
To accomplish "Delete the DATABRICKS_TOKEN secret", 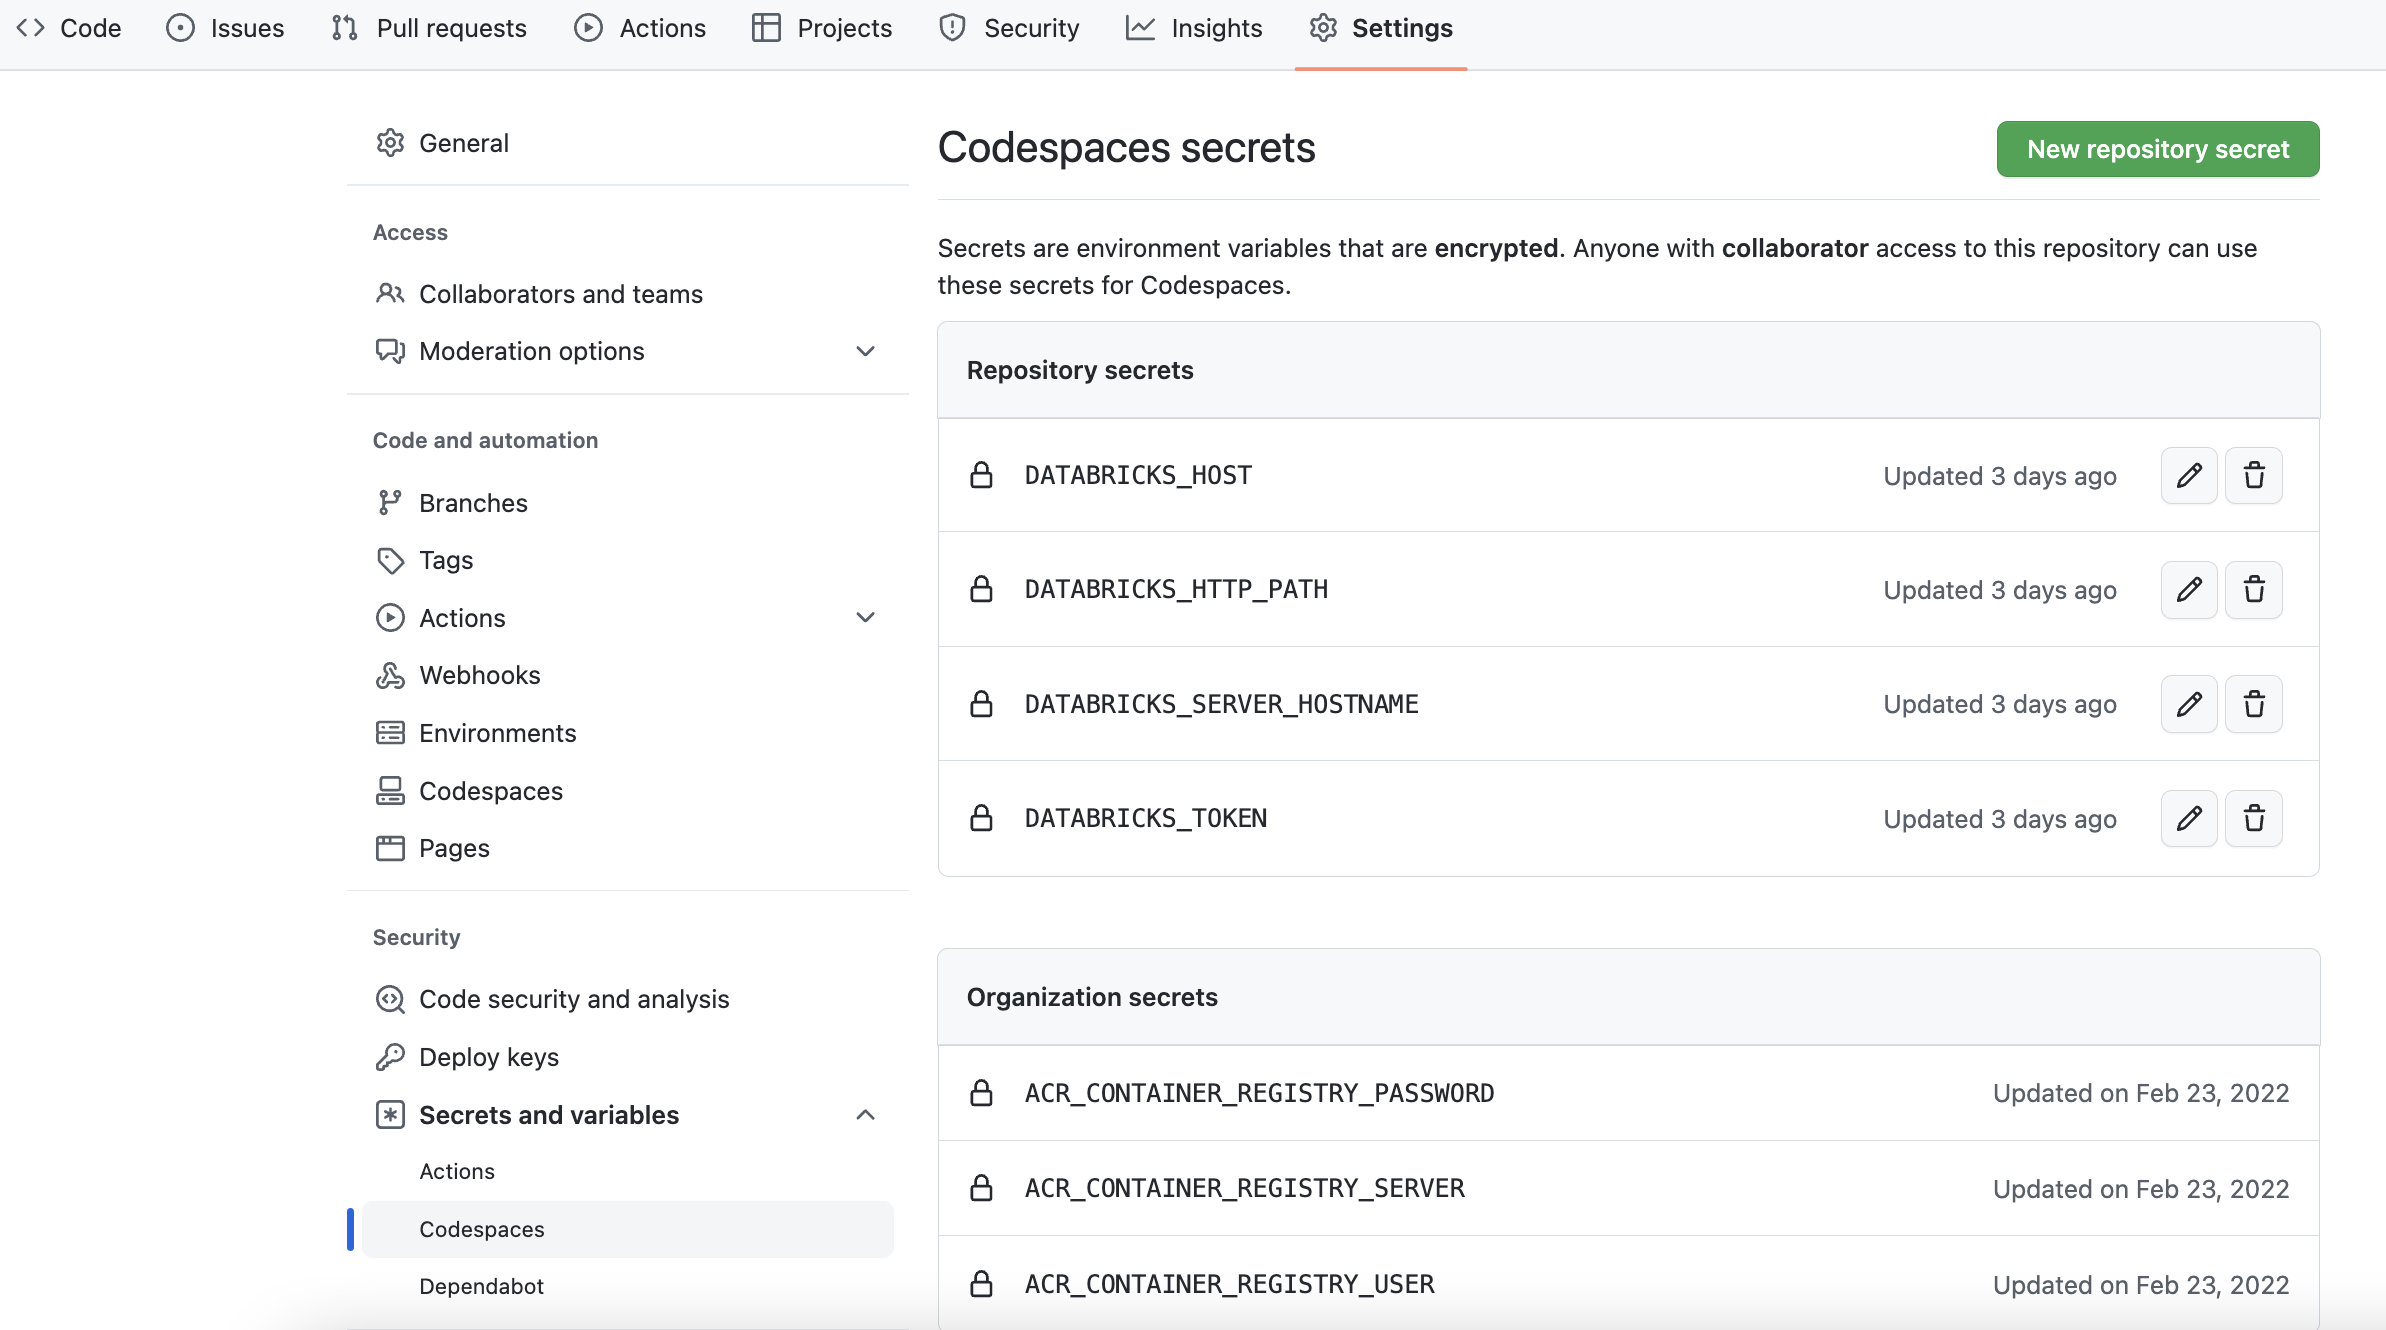I will 2253,818.
